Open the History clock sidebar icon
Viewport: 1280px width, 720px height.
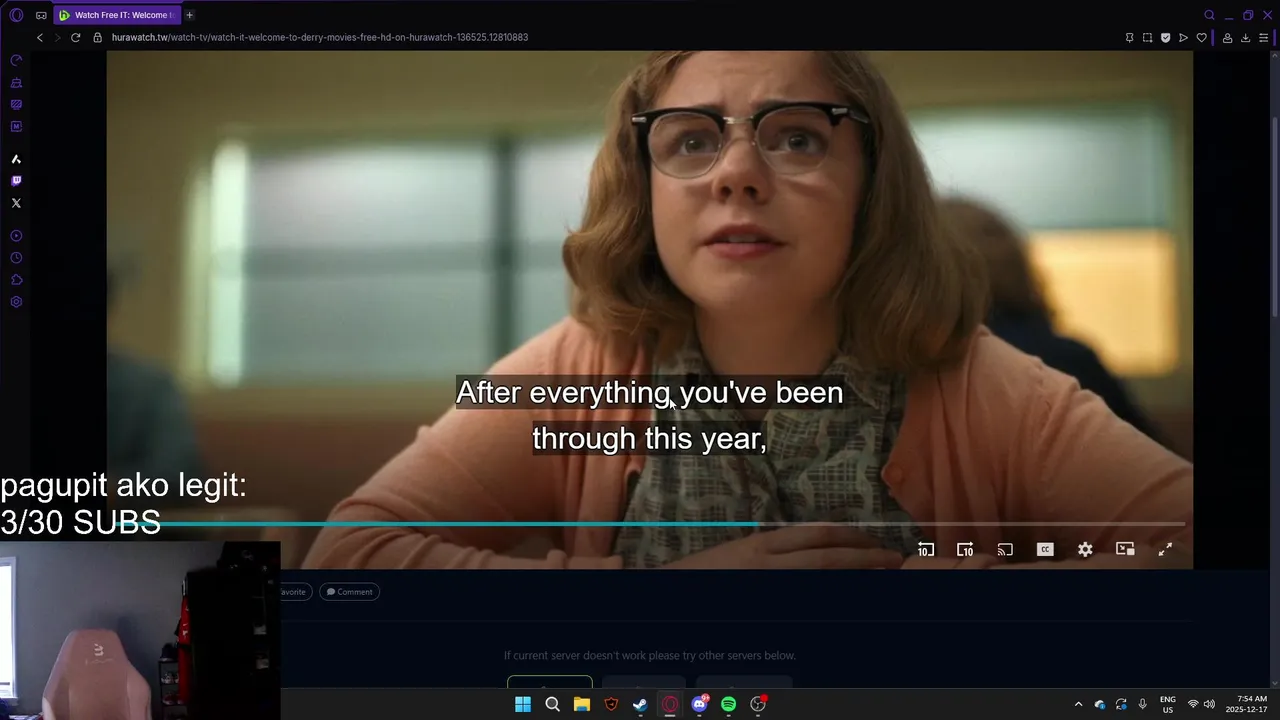coord(16,258)
